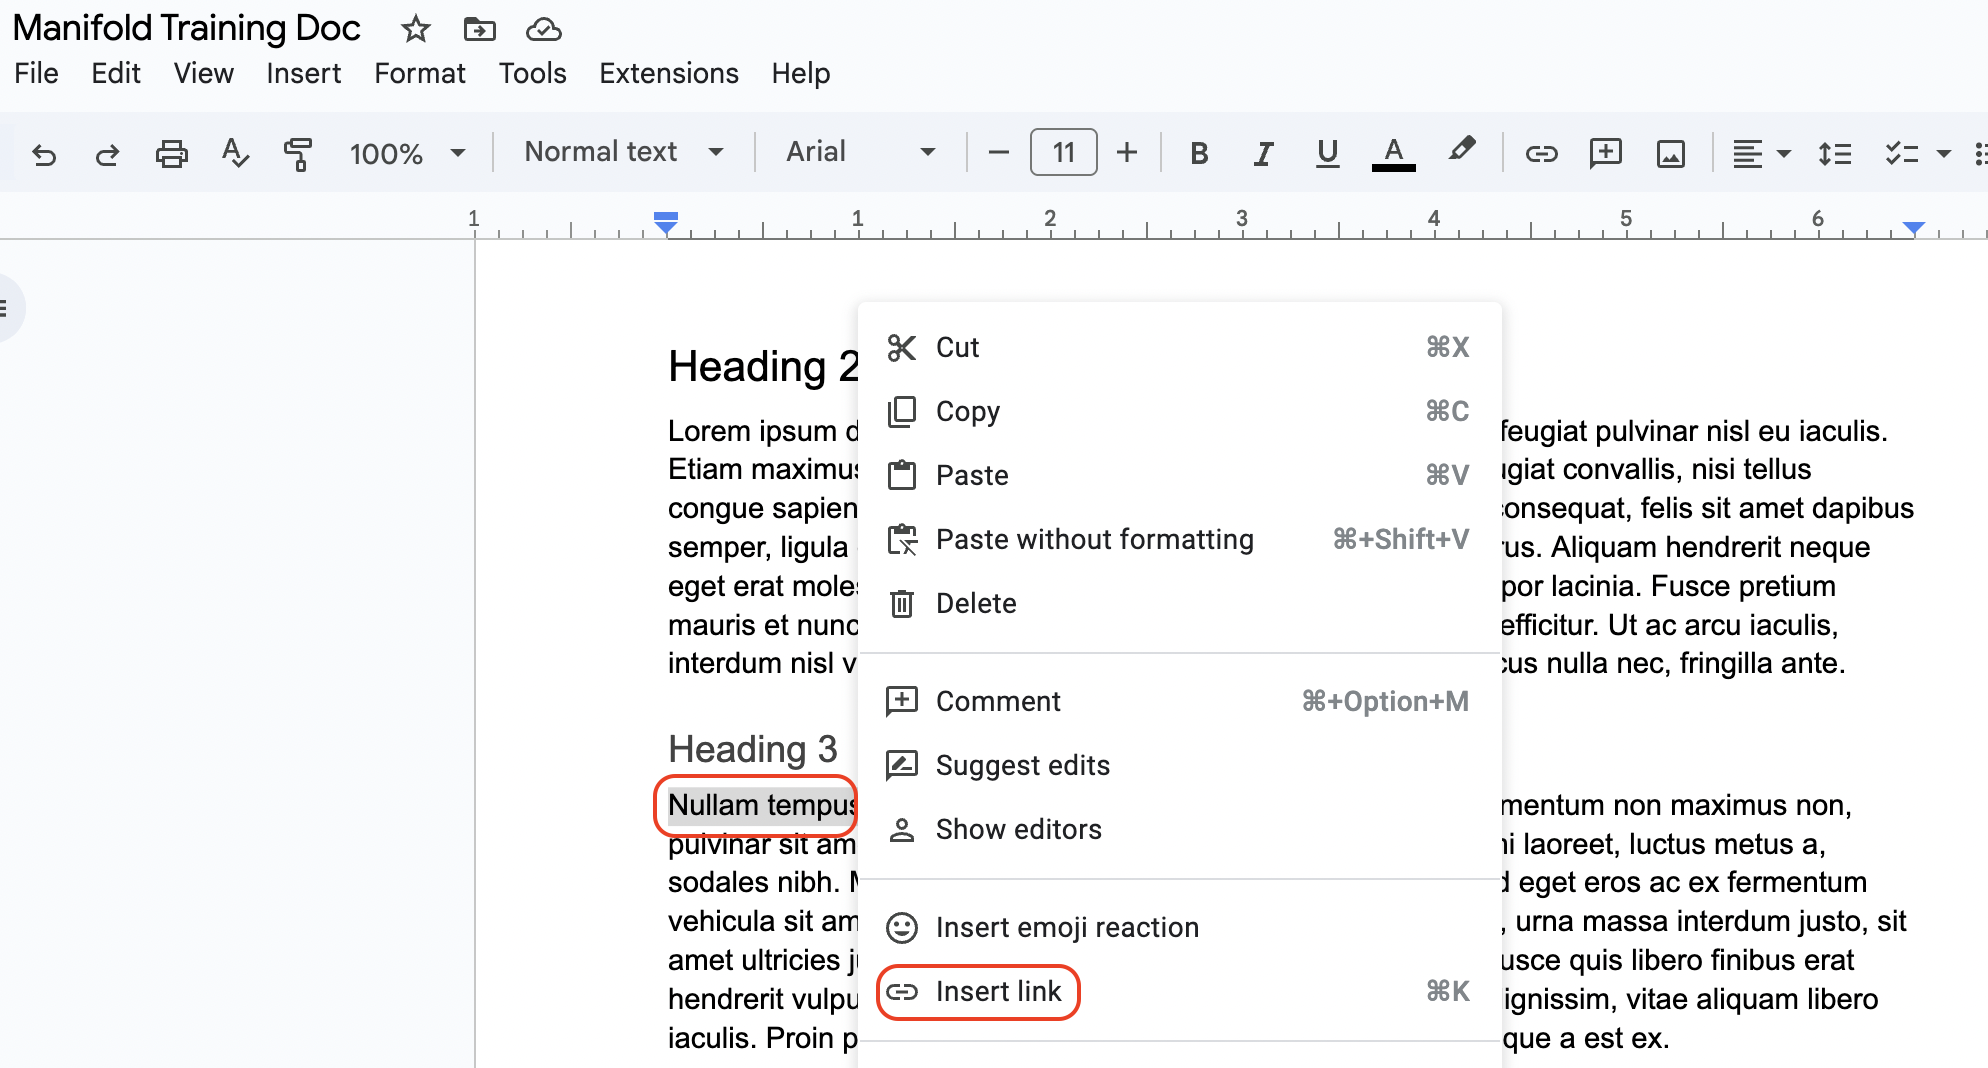The width and height of the screenshot is (1988, 1068).
Task: Open the Extensions menu
Action: point(668,73)
